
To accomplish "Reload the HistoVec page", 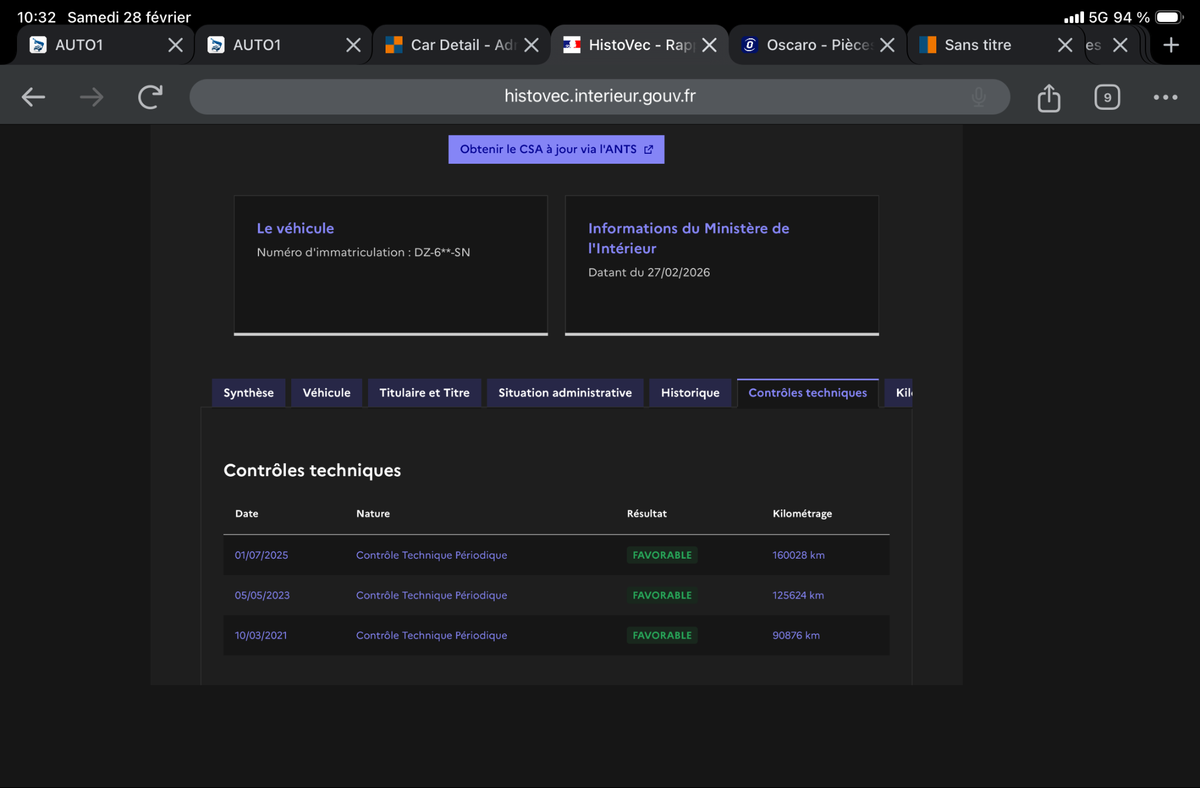I will click(150, 97).
